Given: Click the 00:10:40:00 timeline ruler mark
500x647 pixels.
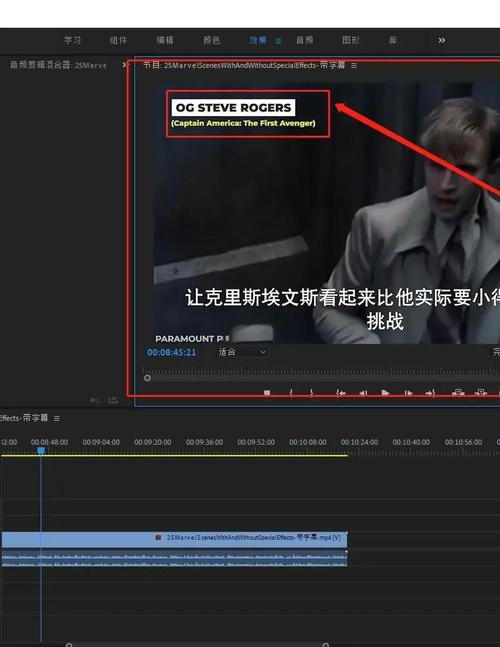Looking at the screenshot, I should (x=411, y=442).
